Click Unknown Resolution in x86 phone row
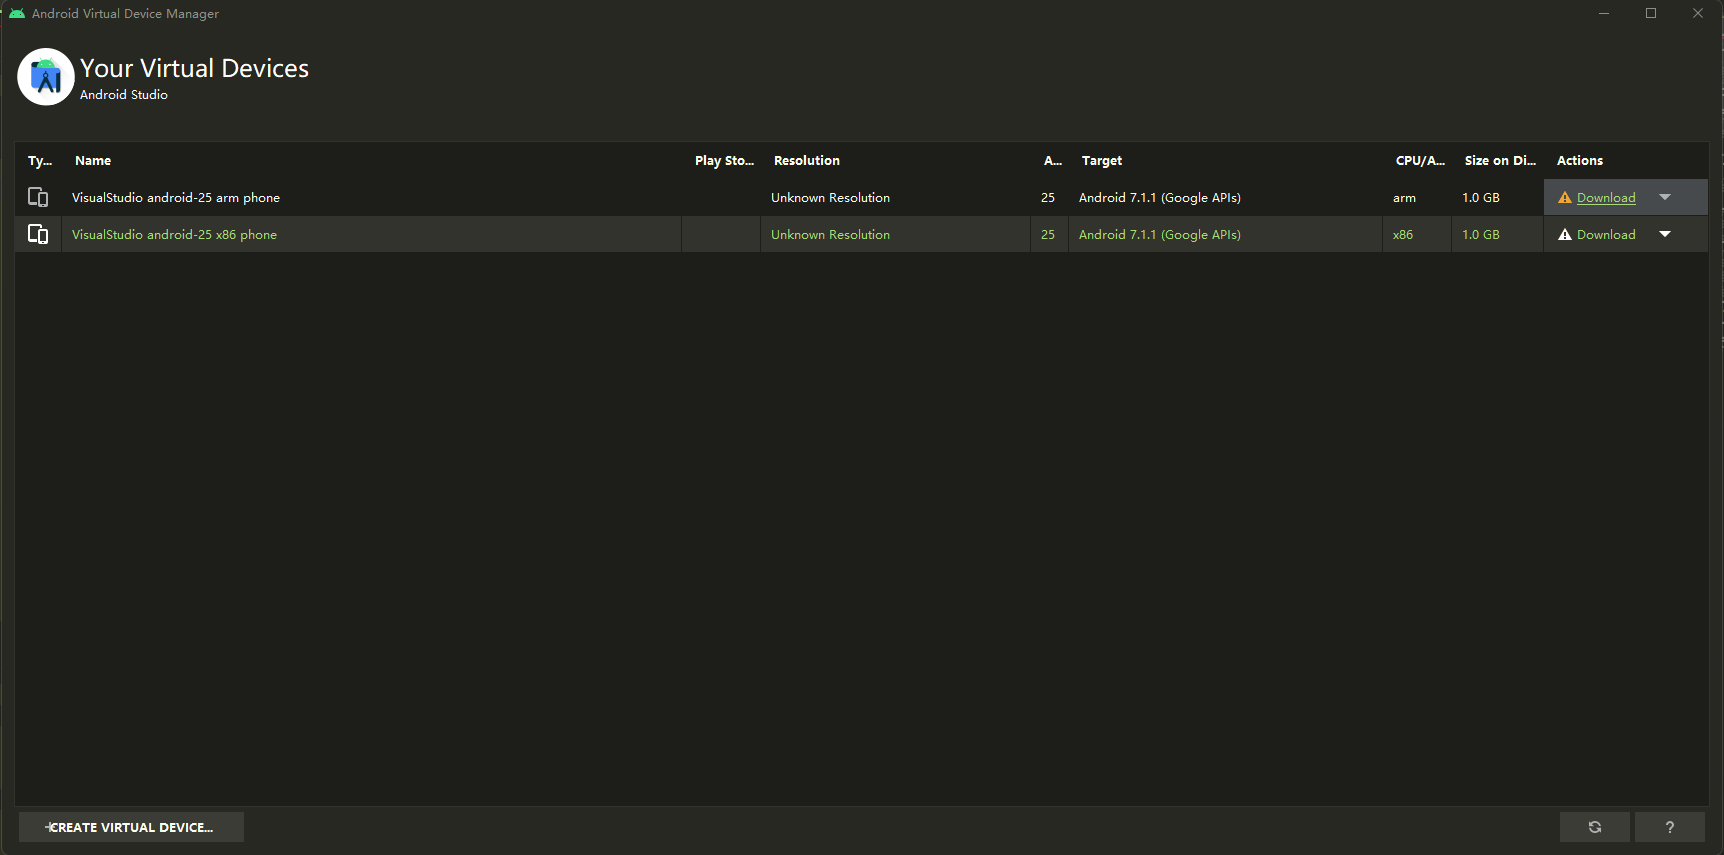The height and width of the screenshot is (855, 1724). (830, 235)
